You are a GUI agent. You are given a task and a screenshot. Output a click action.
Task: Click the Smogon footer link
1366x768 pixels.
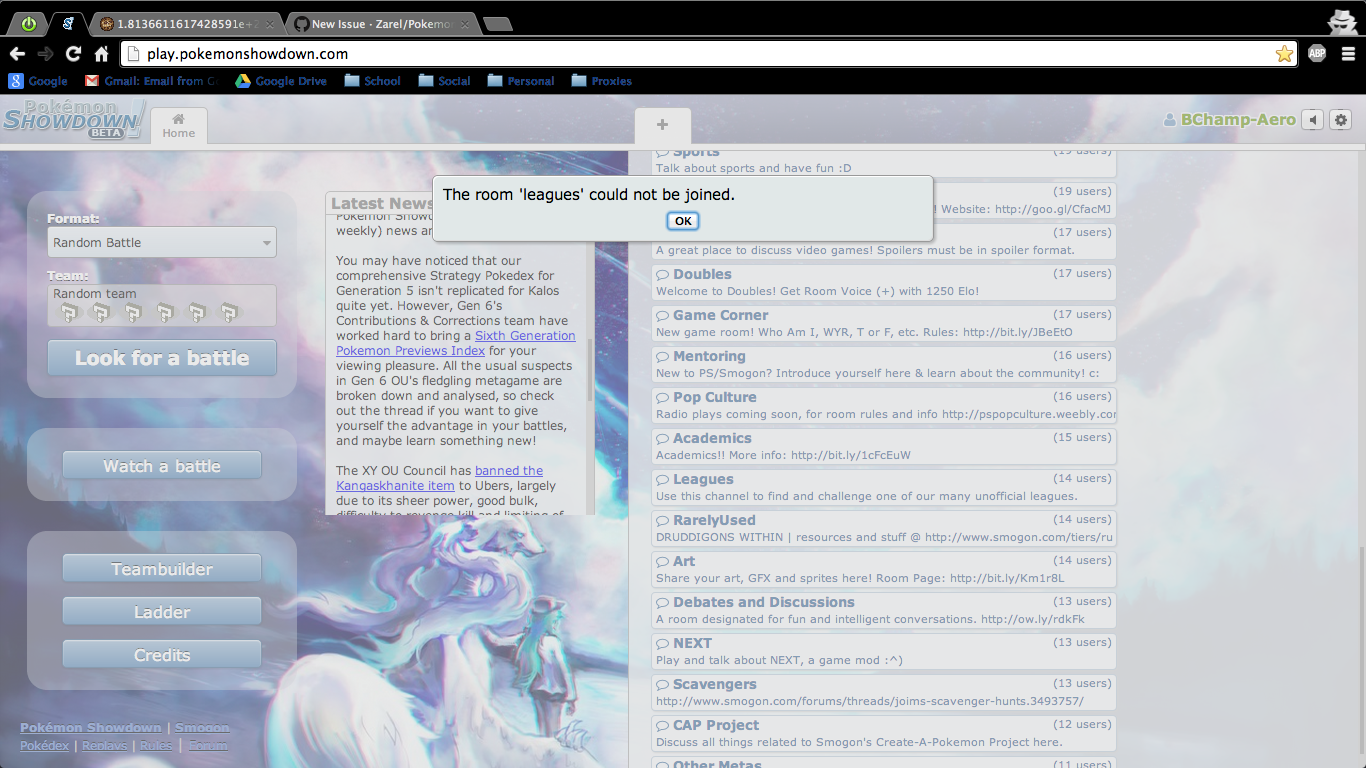tap(203, 728)
